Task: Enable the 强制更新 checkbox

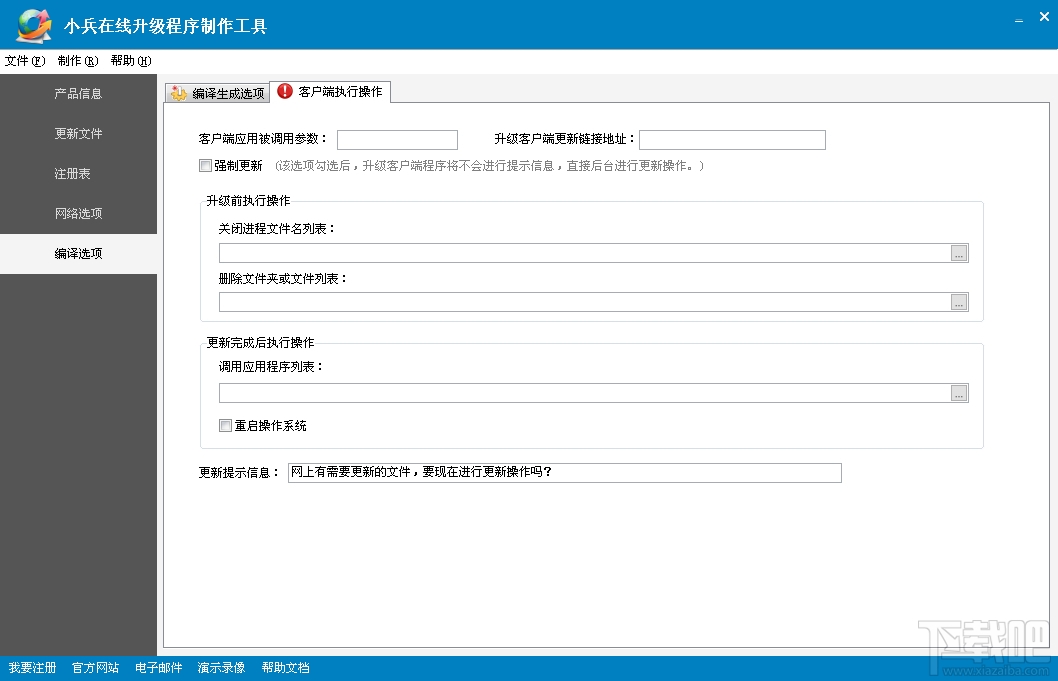Action: pyautogui.click(x=205, y=166)
